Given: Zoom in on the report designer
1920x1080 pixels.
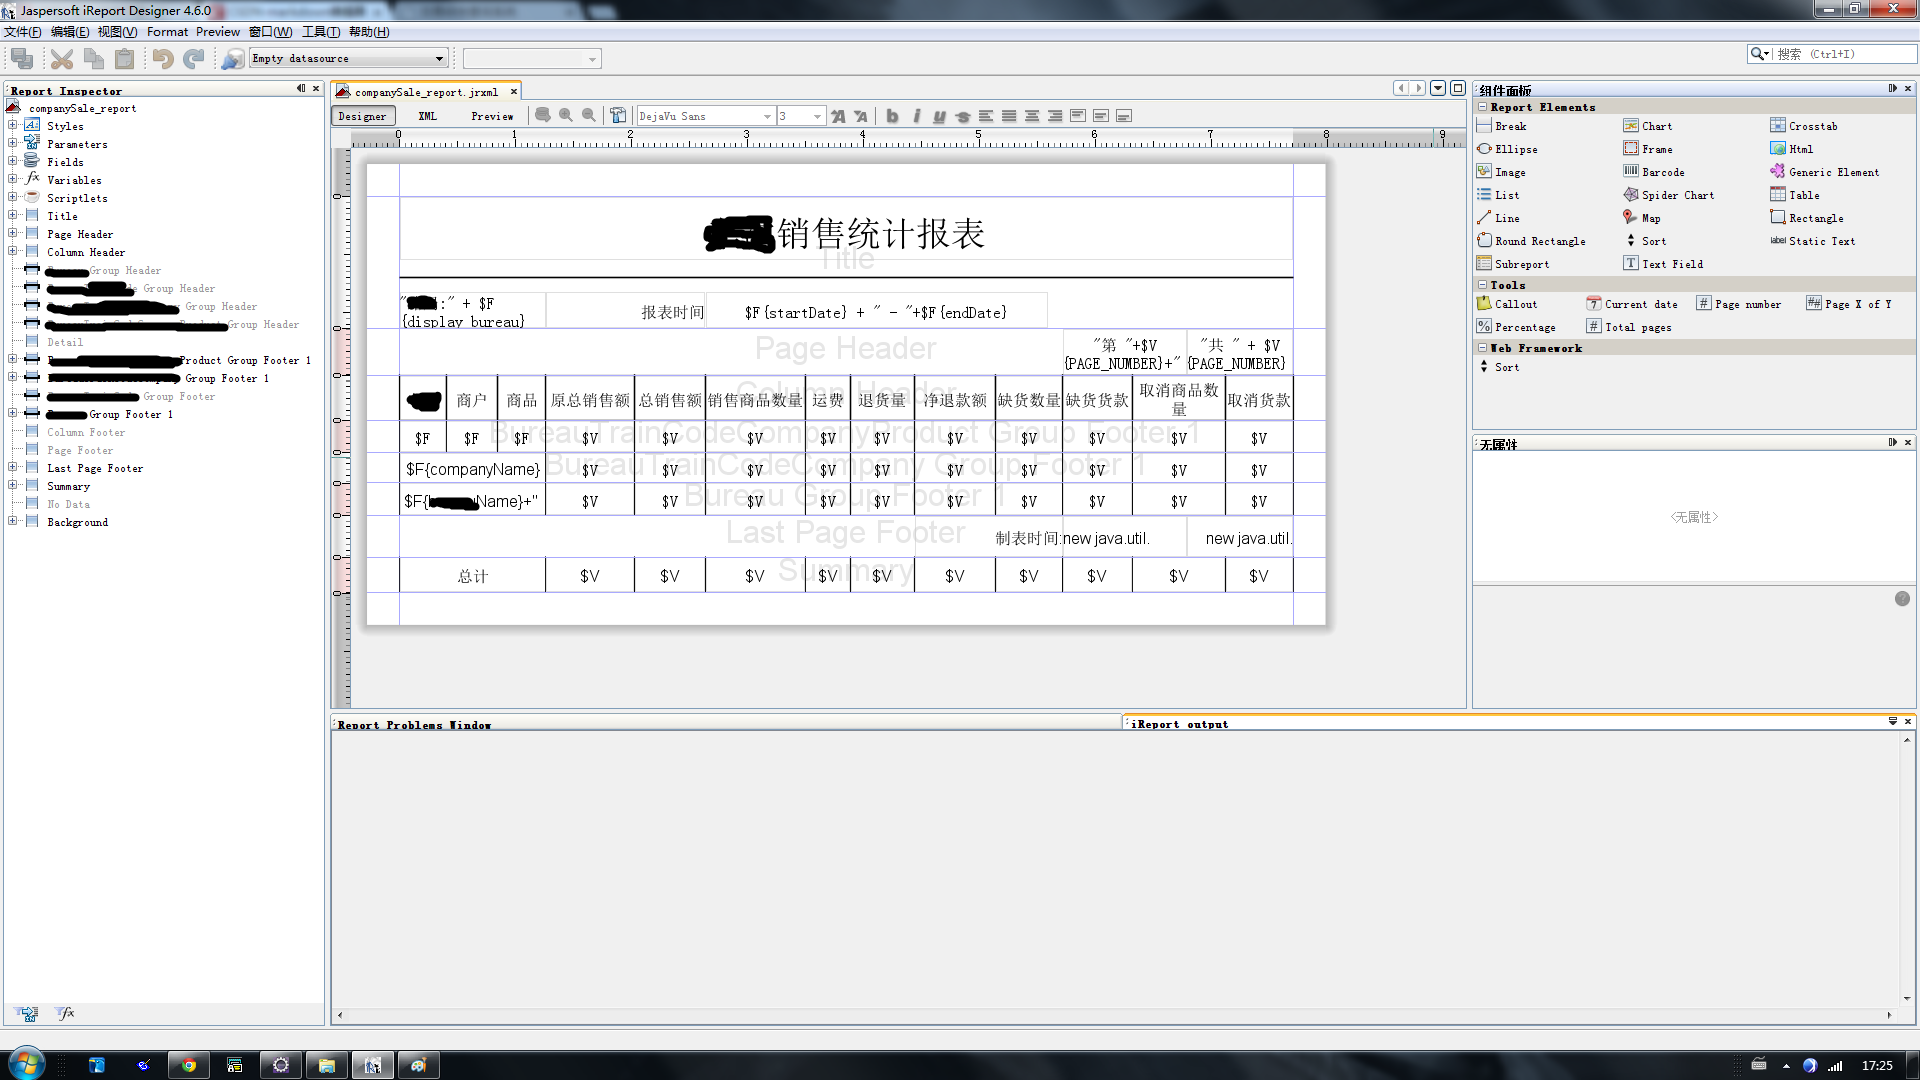Looking at the screenshot, I should pos(566,116).
